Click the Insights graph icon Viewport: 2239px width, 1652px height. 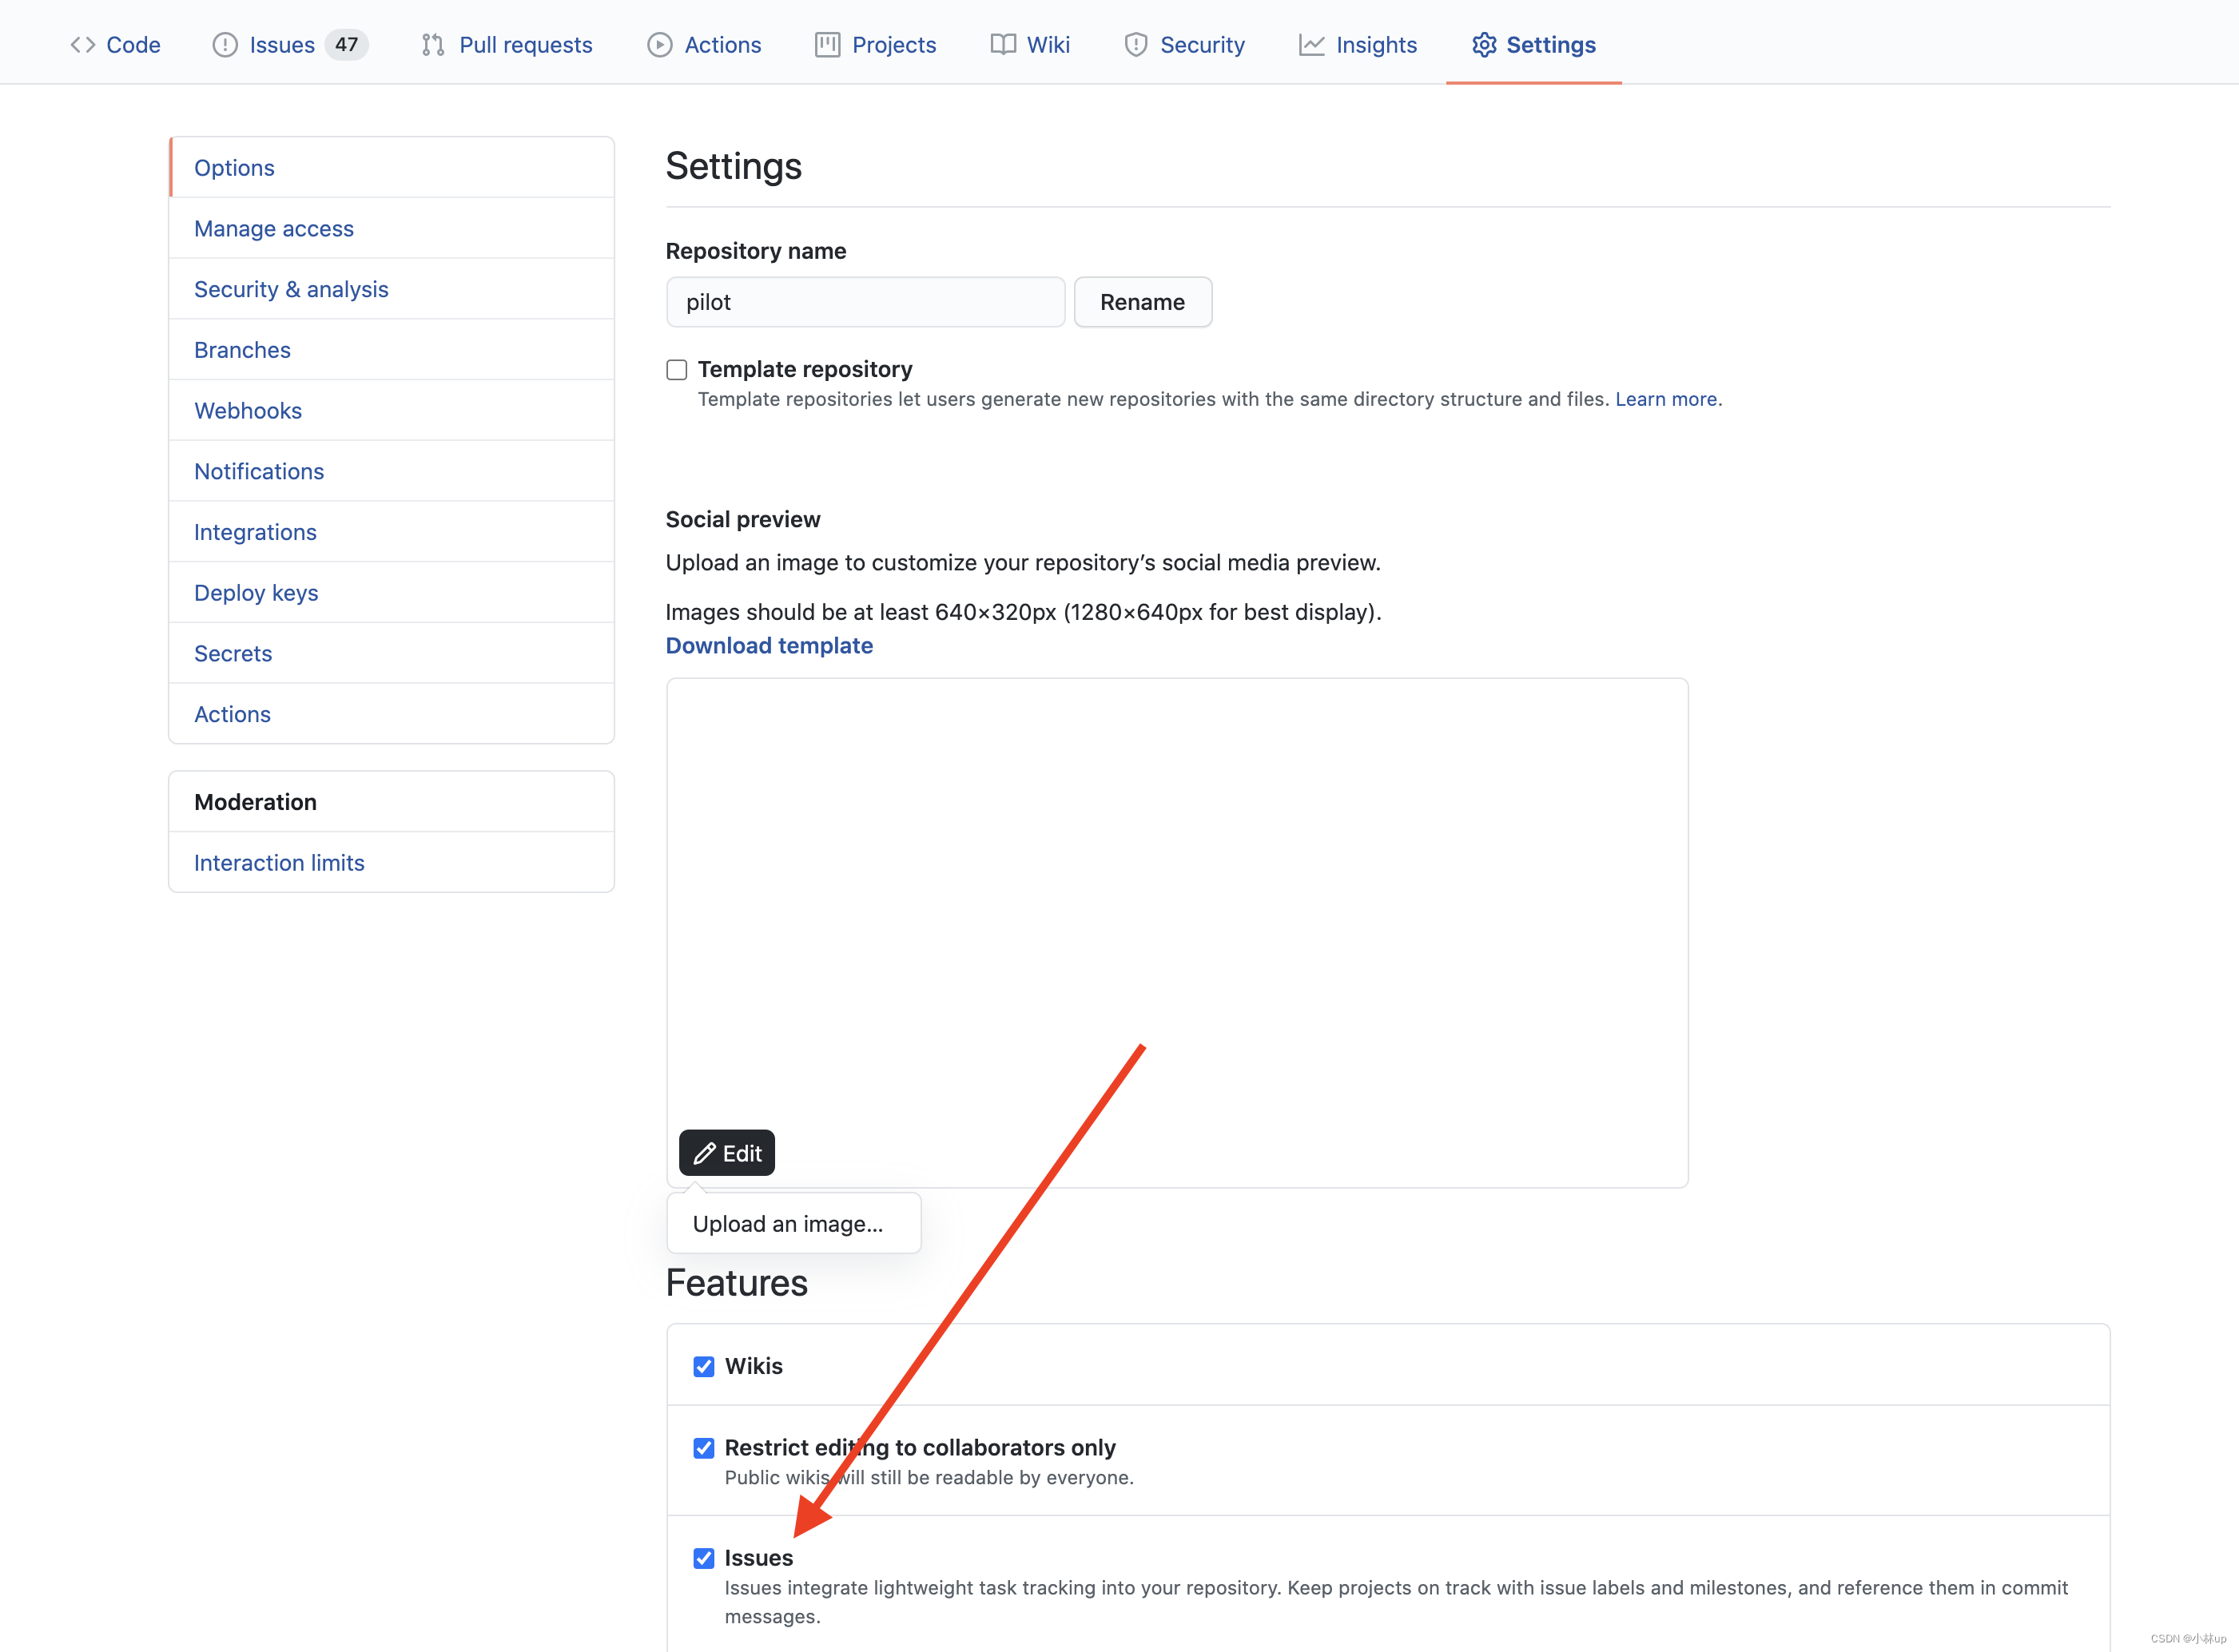pyautogui.click(x=1310, y=43)
